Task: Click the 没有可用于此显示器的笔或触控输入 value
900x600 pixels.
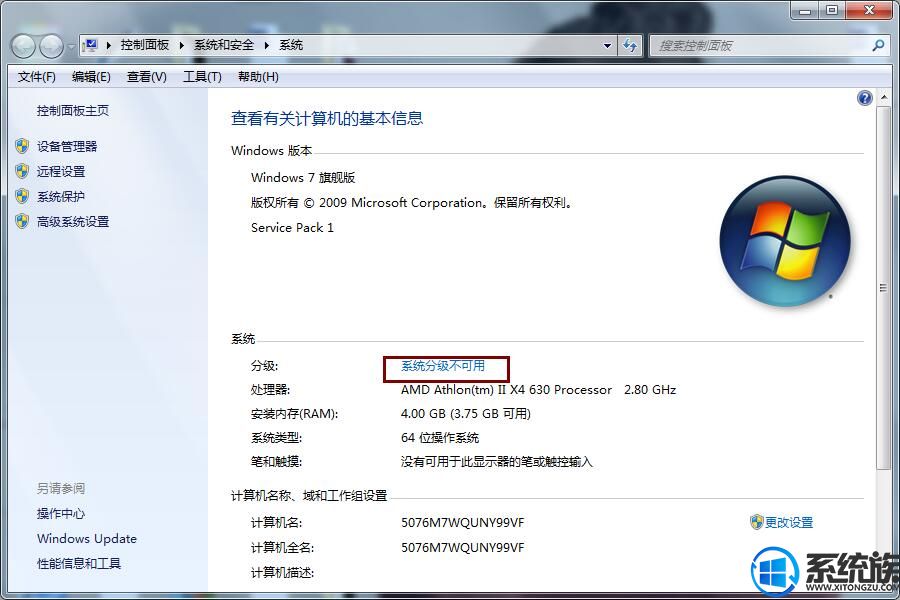Action: [496, 462]
